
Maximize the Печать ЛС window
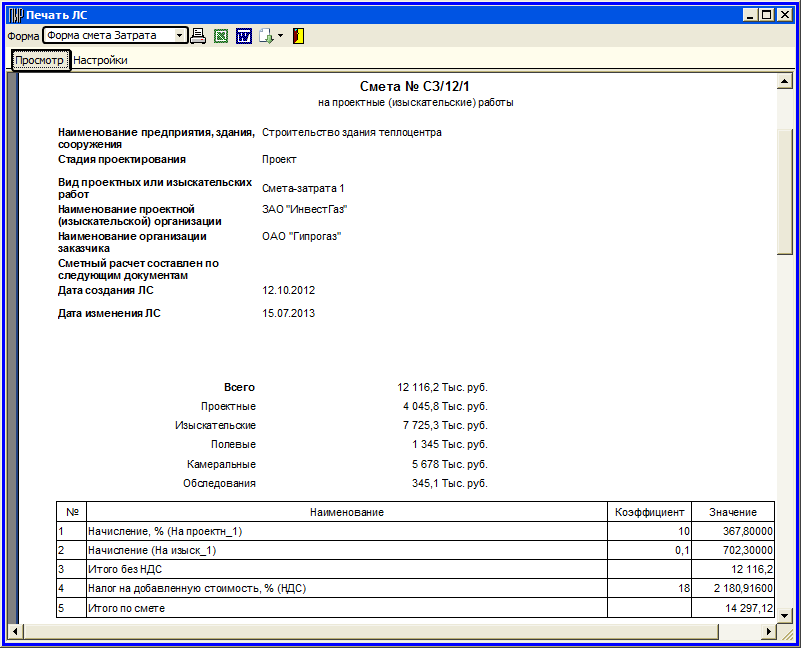click(x=767, y=15)
